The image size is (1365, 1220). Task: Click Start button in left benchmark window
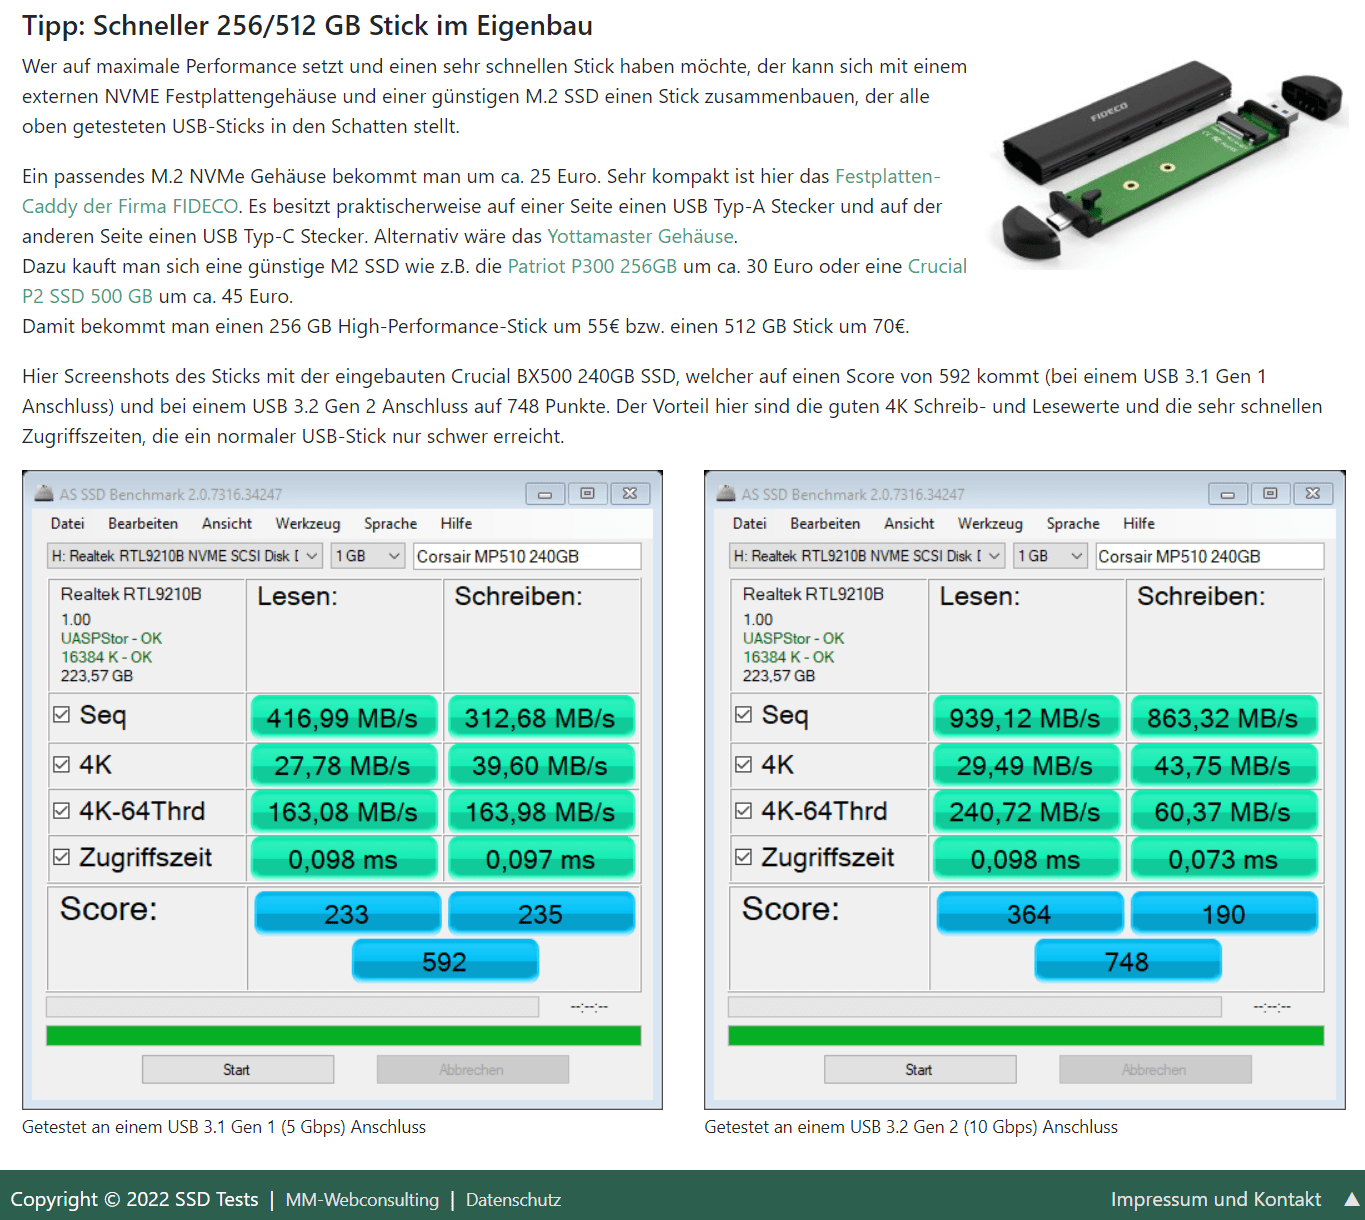pos(238,1069)
